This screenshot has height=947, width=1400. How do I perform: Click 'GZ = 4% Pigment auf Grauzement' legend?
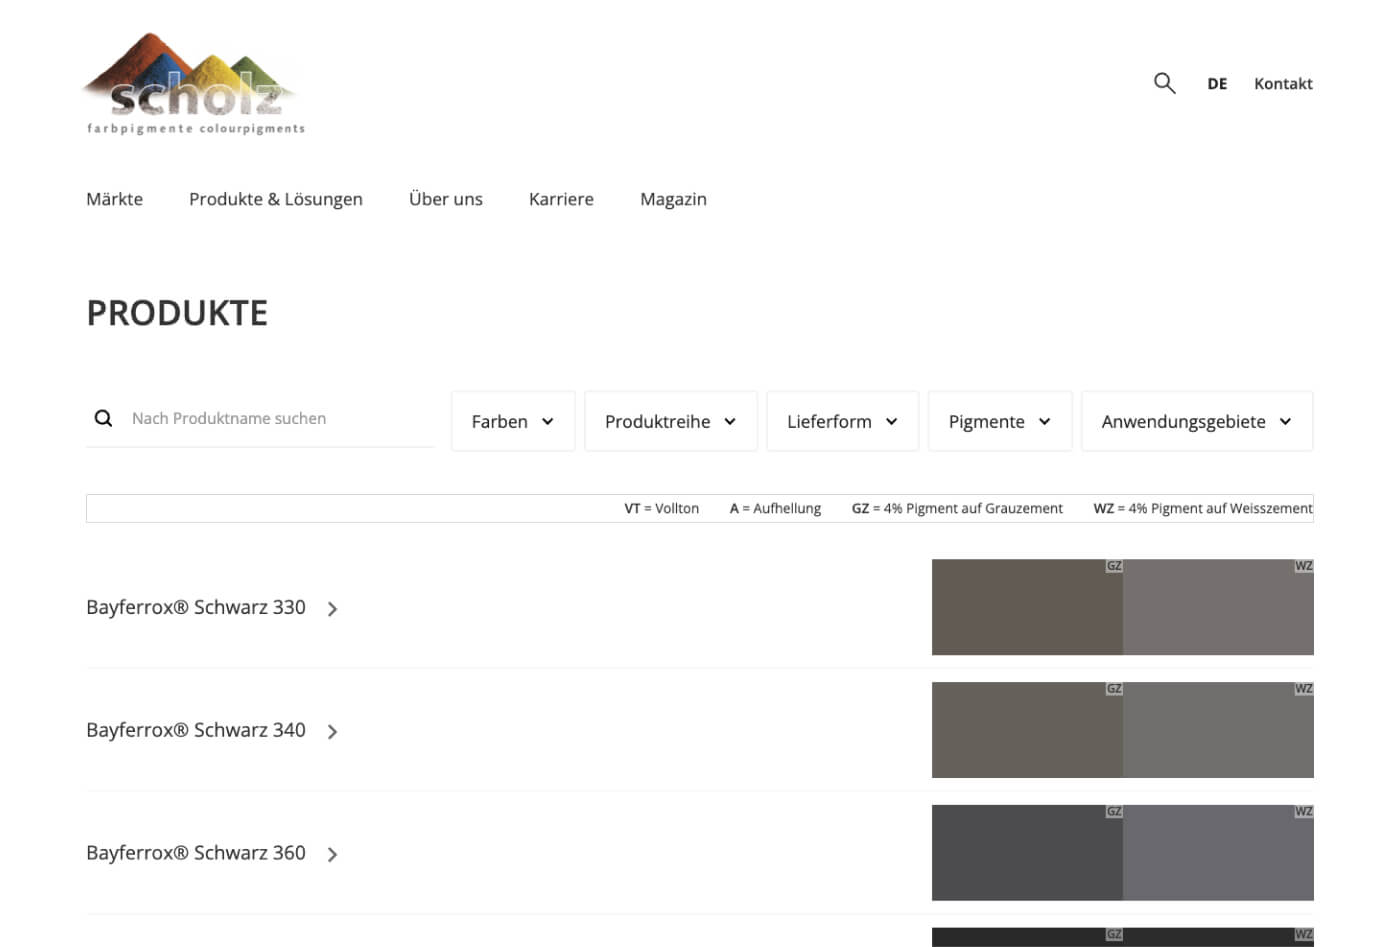[957, 508]
